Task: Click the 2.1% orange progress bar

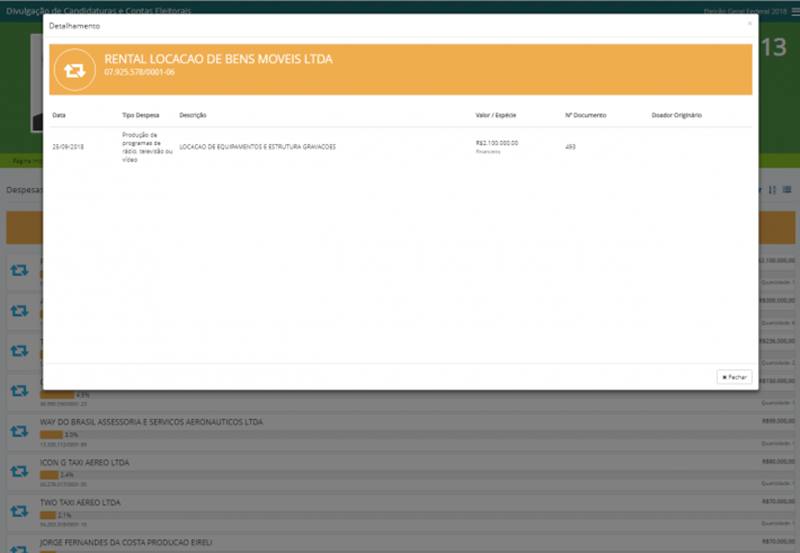Action: (48, 515)
